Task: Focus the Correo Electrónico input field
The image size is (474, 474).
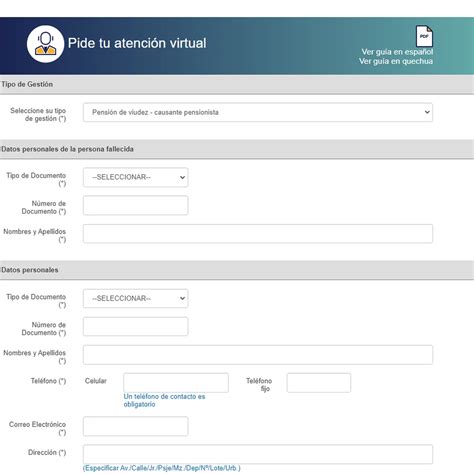Action: tap(136, 426)
